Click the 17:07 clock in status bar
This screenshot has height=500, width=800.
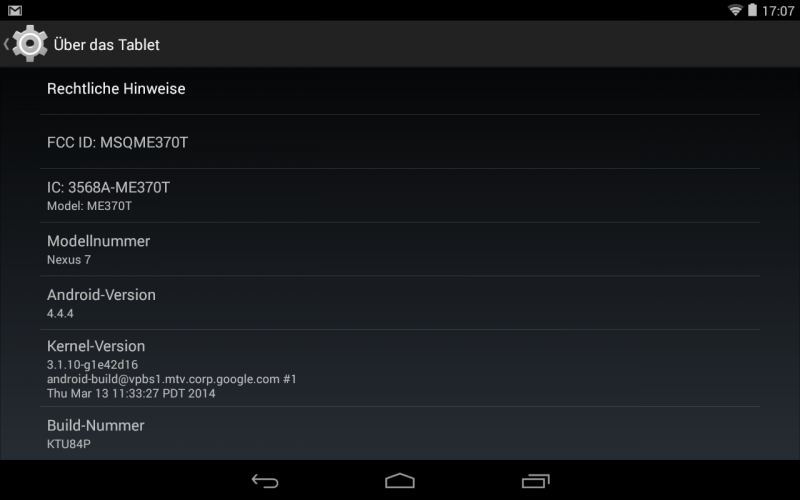pos(778,11)
